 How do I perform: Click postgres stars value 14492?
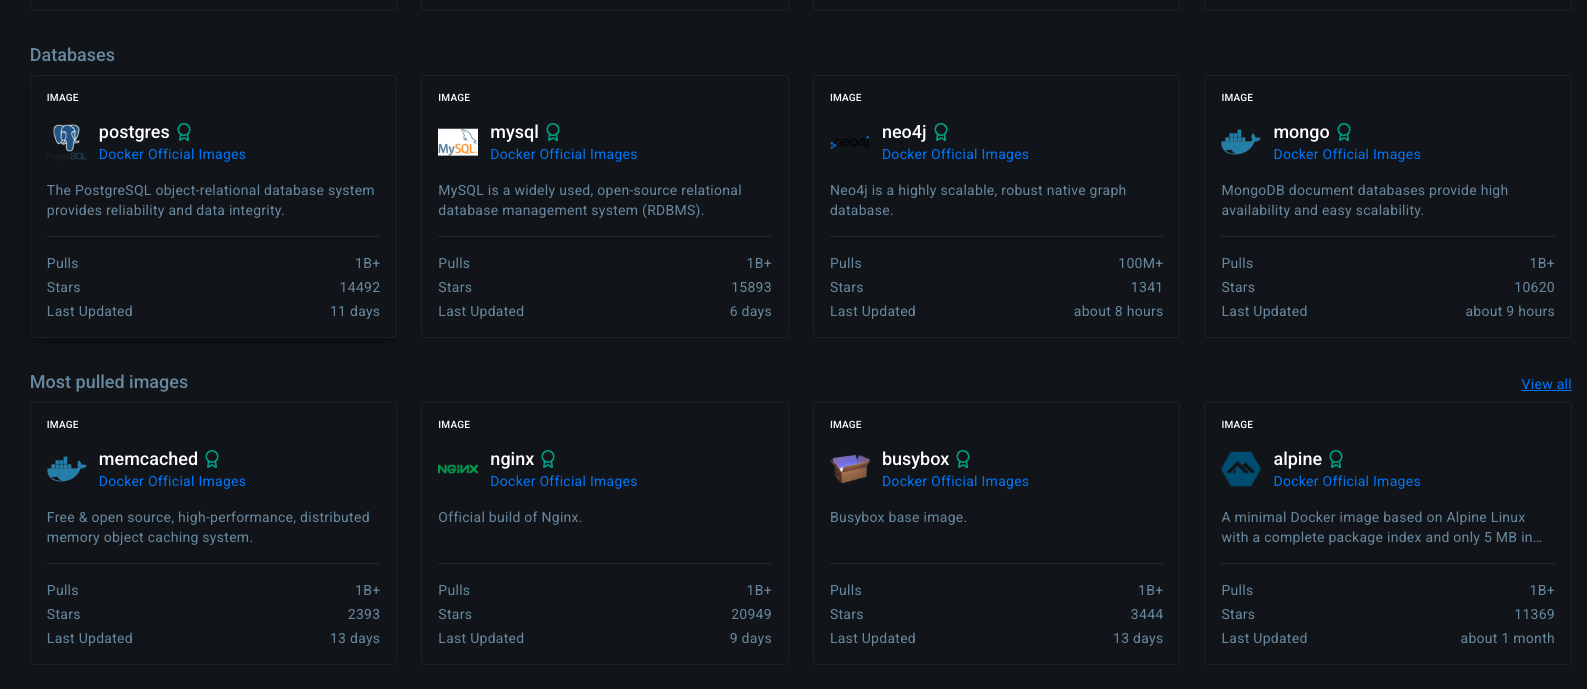(360, 287)
